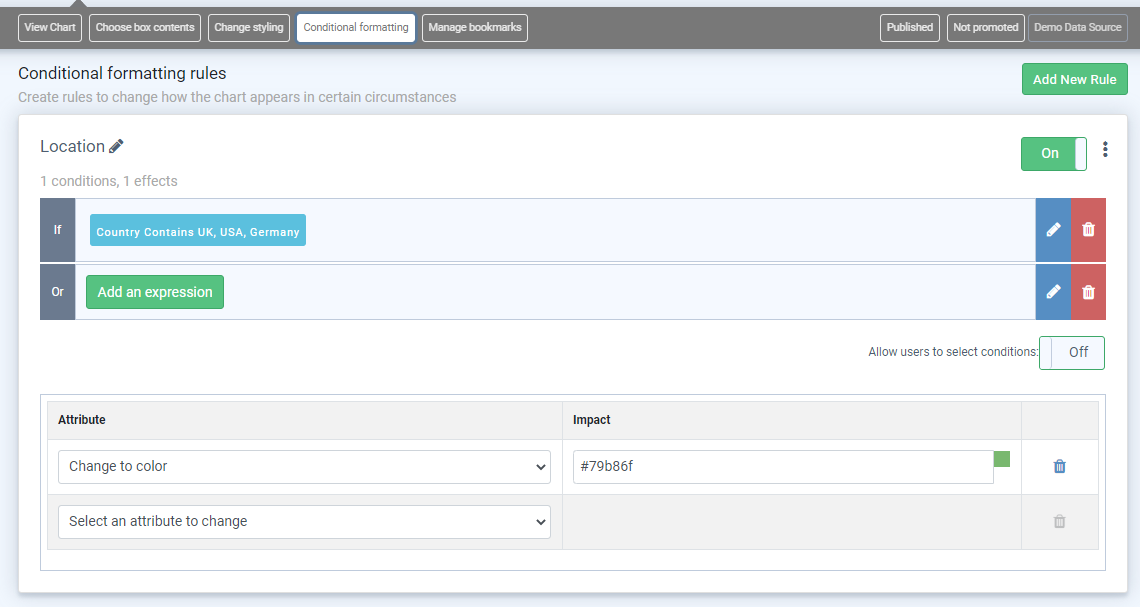The image size is (1140, 607).
Task: Delete the Or condition row
Action: click(1088, 292)
